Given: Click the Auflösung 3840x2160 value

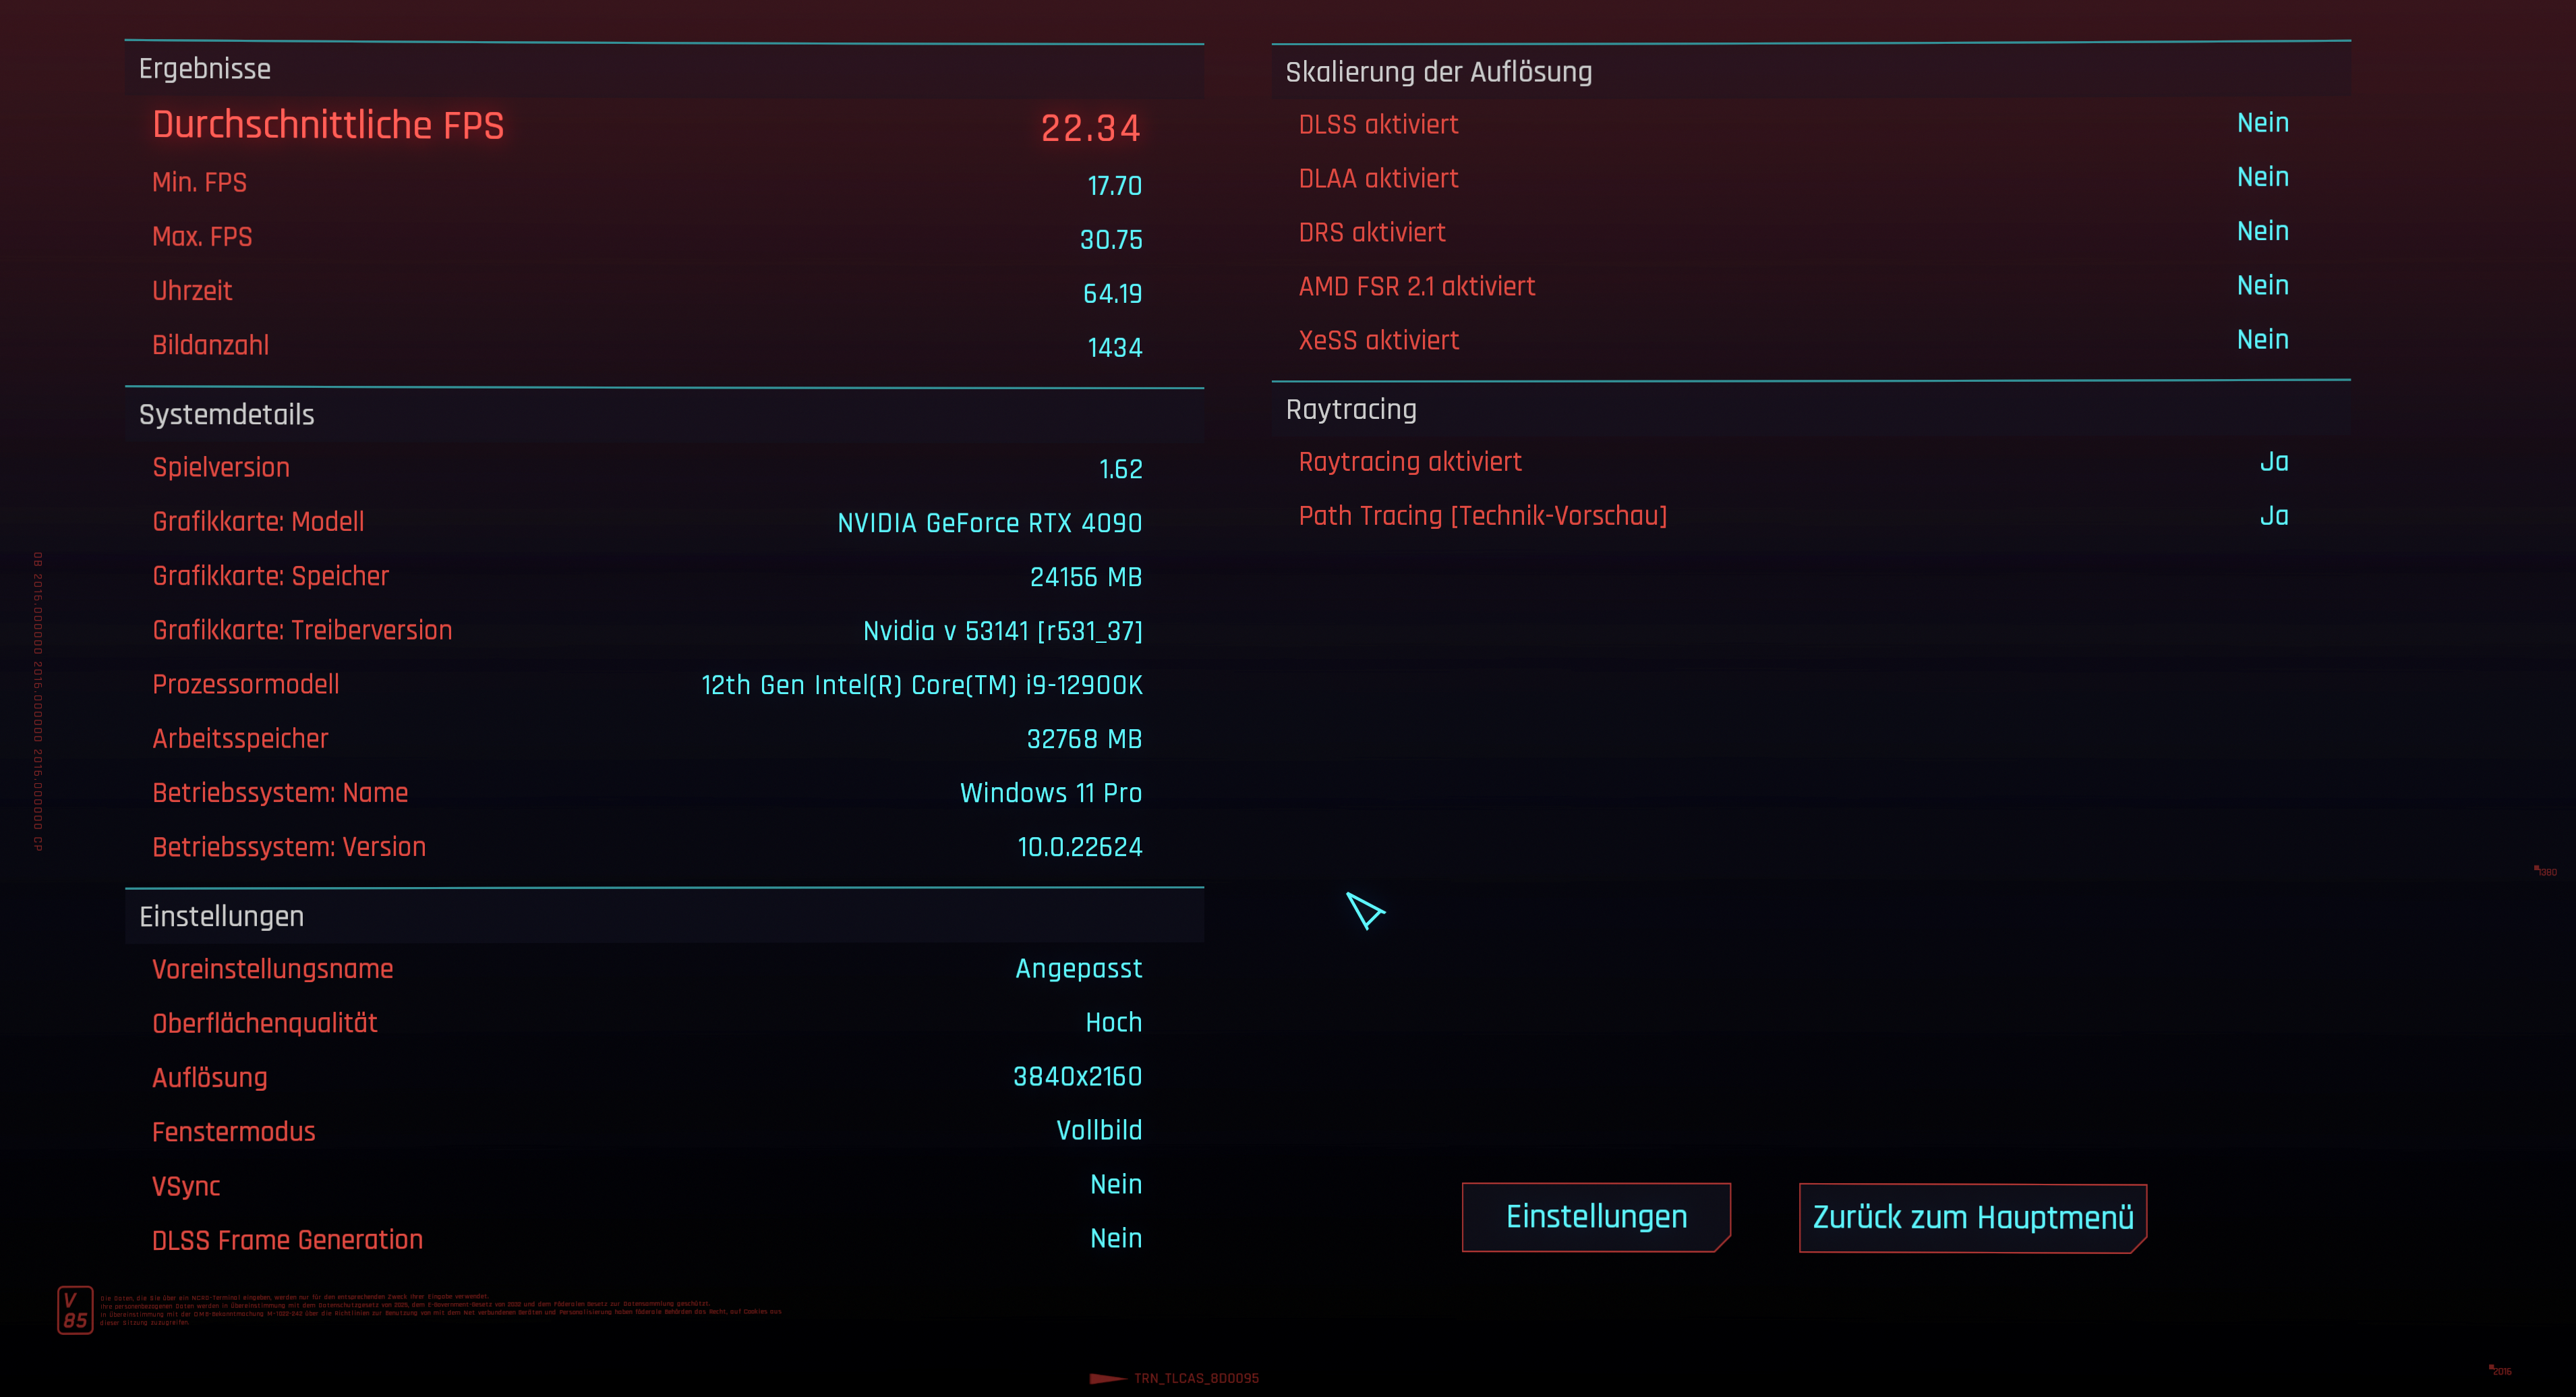Looking at the screenshot, I should pos(1077,1077).
